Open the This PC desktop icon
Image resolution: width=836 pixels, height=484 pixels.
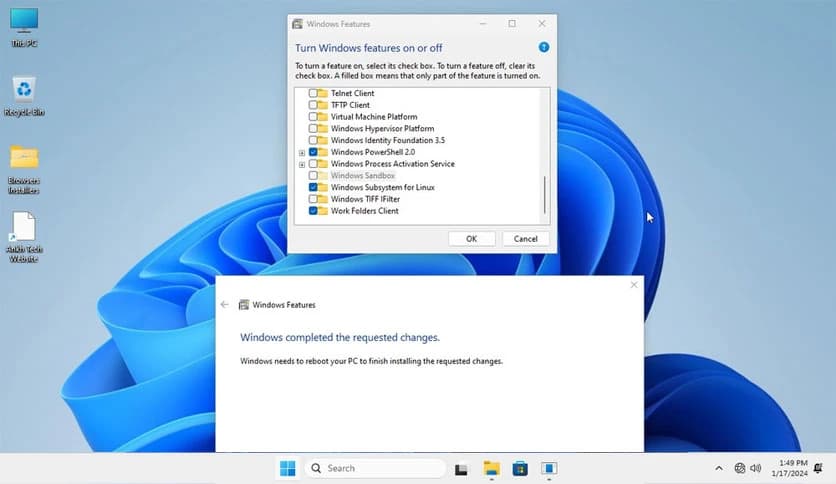[x=24, y=28]
